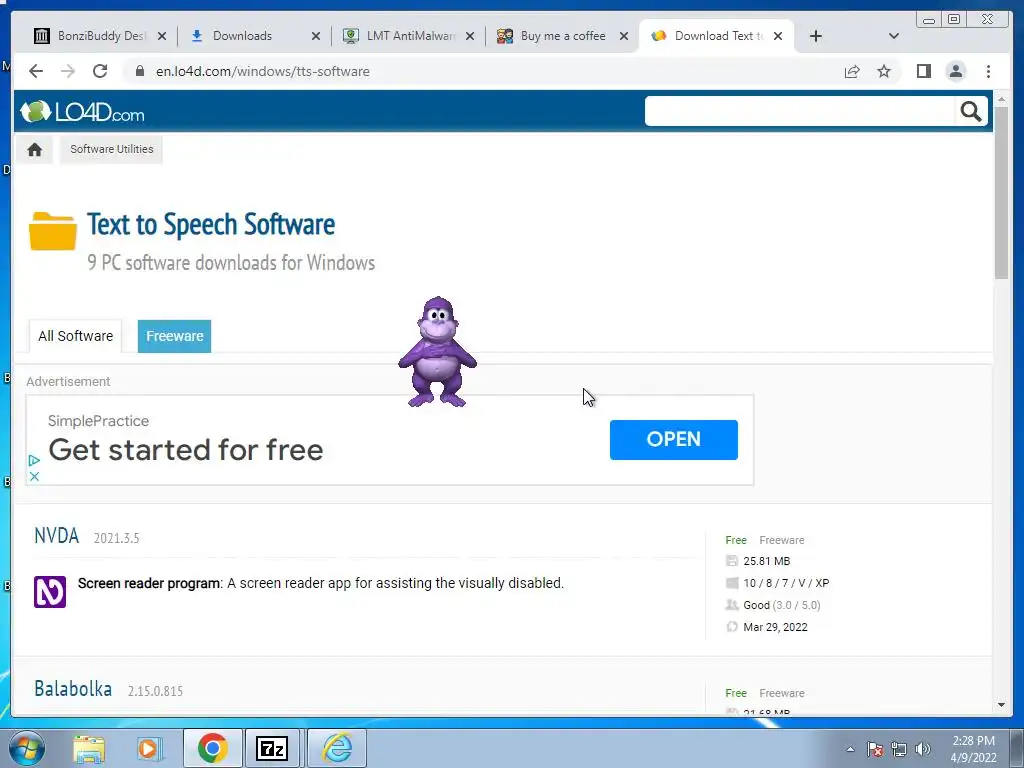
Task: Click the NVDA purple app icon
Action: click(50, 592)
